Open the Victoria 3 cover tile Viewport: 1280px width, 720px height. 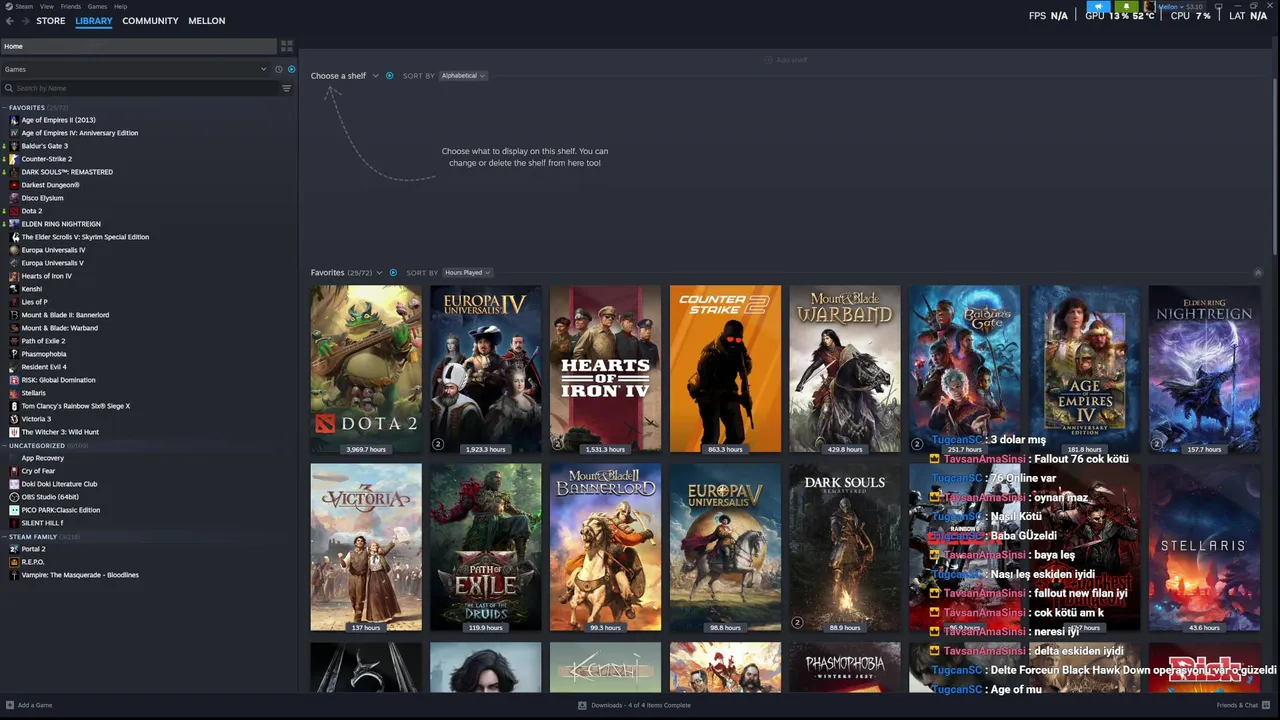point(366,547)
